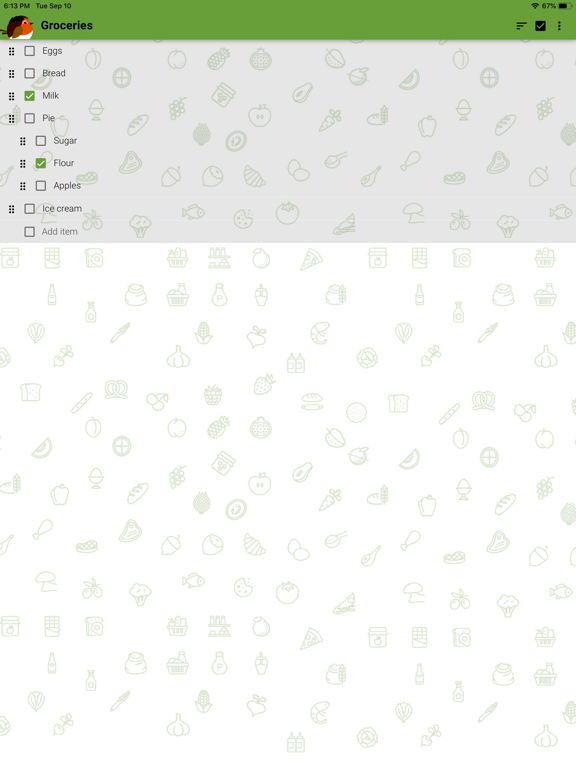Check the Sugar checkbox
The height and width of the screenshot is (768, 576).
(x=41, y=141)
